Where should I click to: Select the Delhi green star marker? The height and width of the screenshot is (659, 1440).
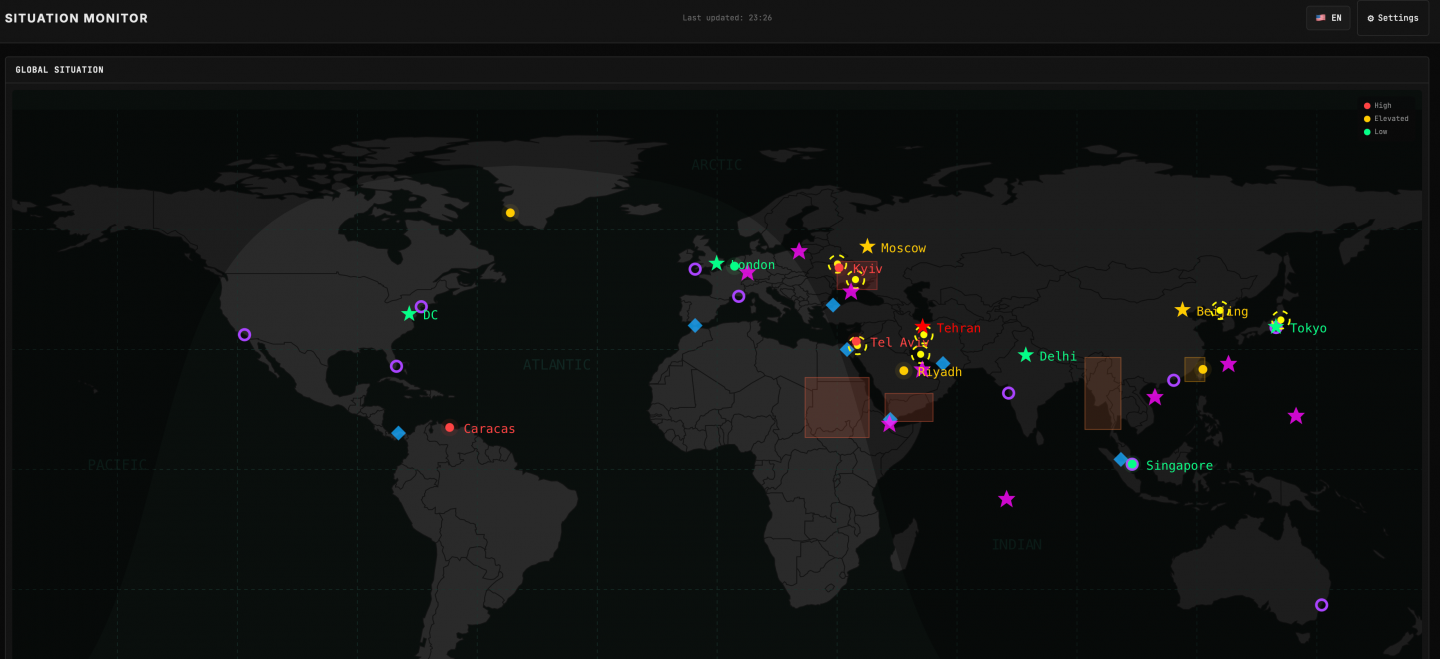pyautogui.click(x=1025, y=355)
